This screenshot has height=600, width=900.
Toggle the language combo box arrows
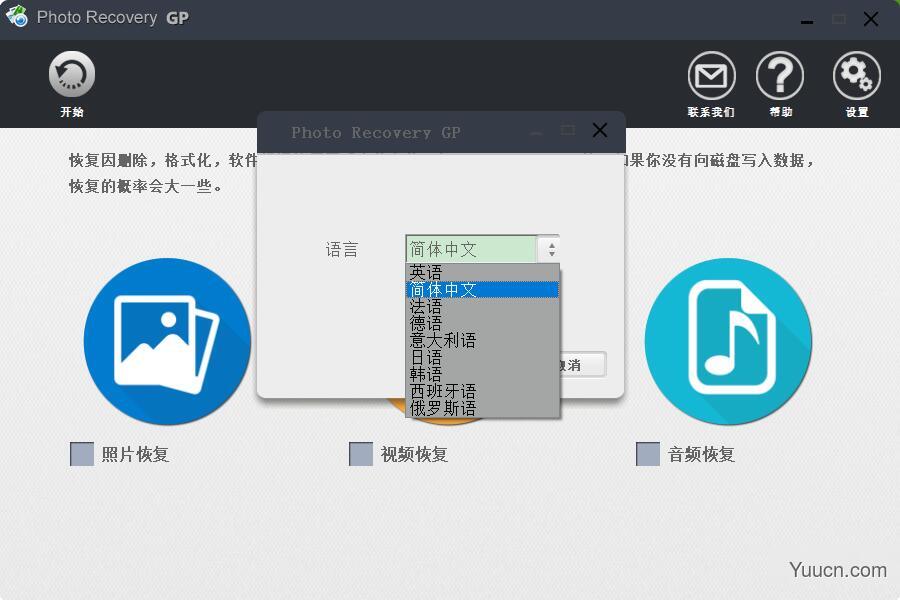click(x=550, y=249)
